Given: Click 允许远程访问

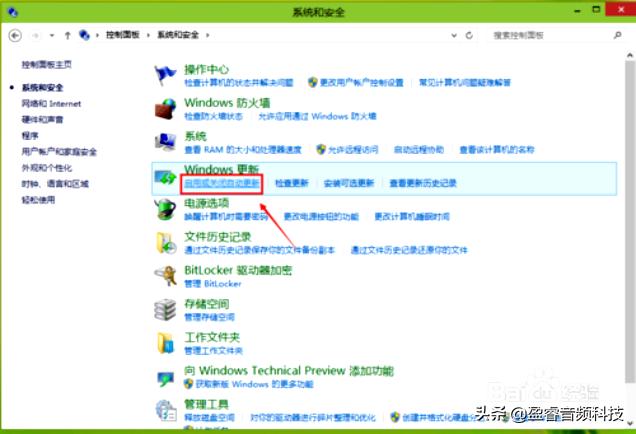Looking at the screenshot, I should click(353, 150).
